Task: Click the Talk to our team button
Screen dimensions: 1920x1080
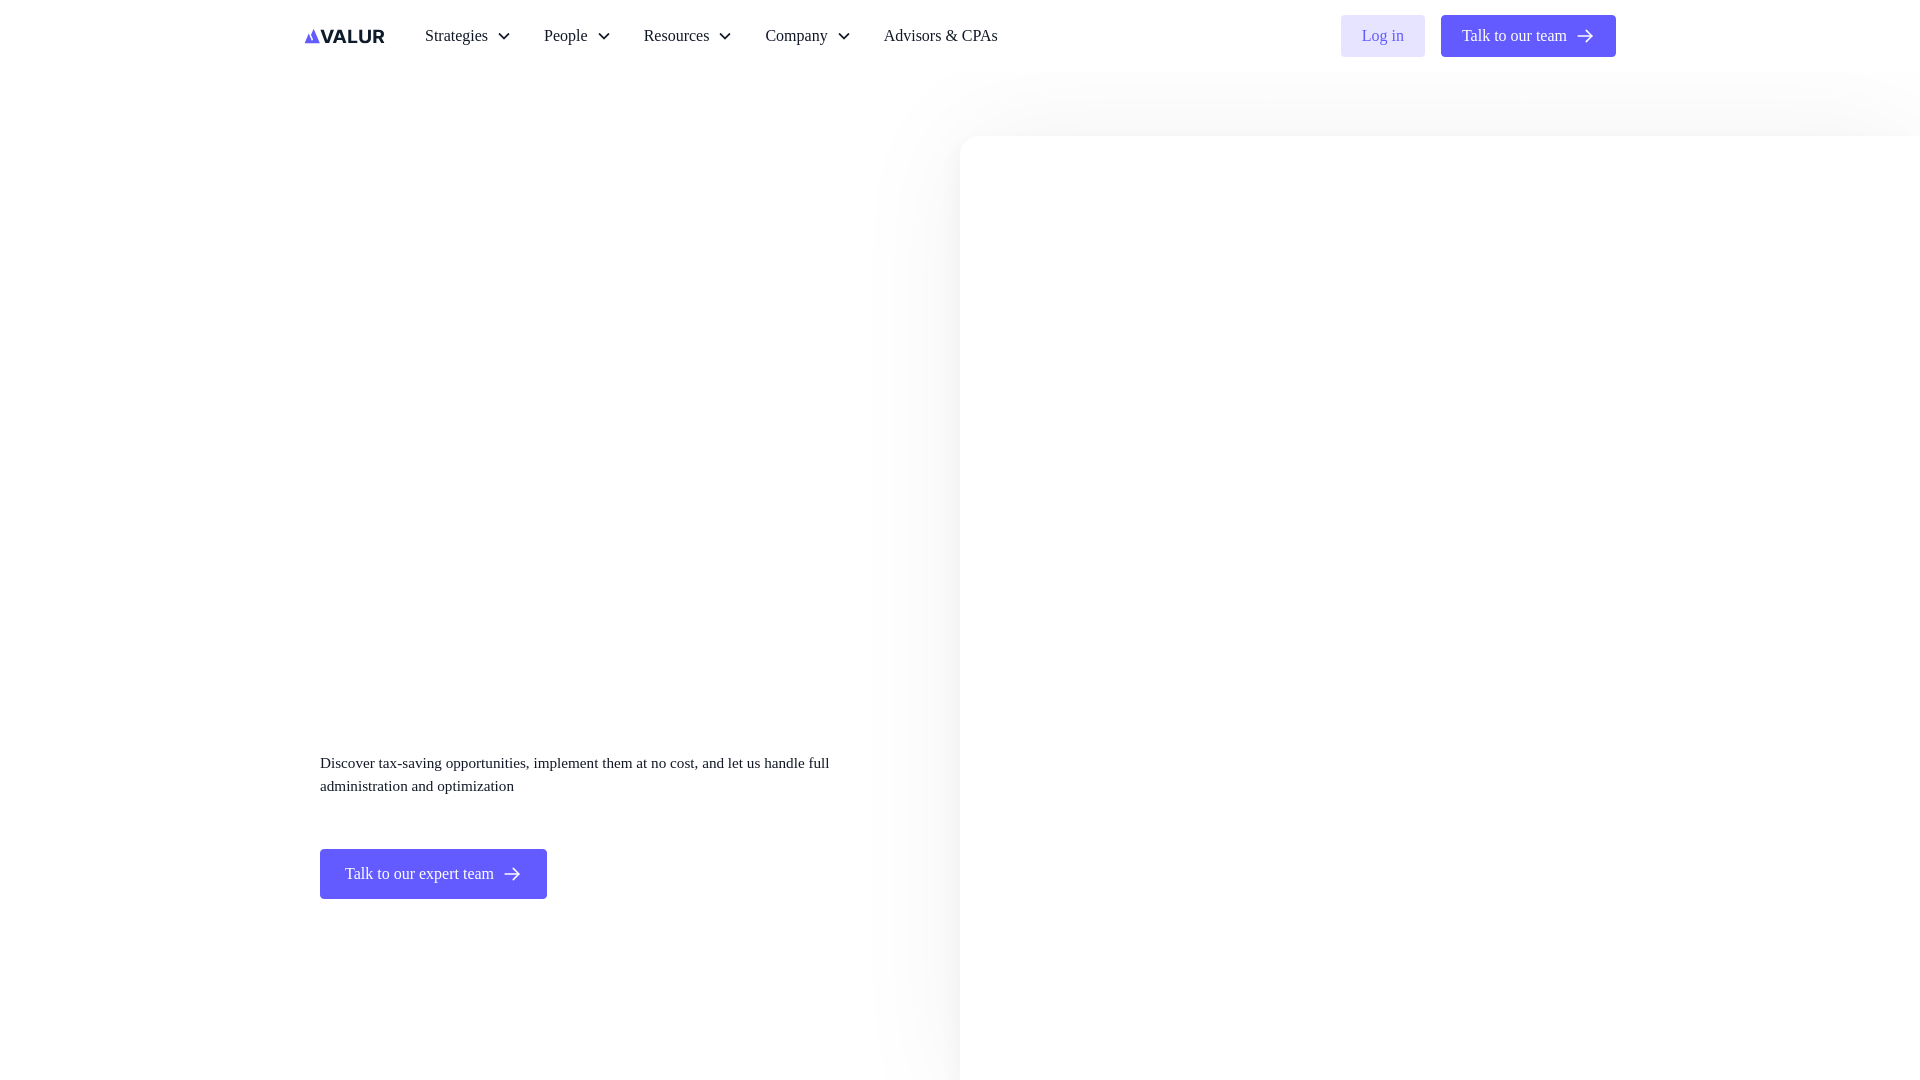Action: coord(1528,36)
